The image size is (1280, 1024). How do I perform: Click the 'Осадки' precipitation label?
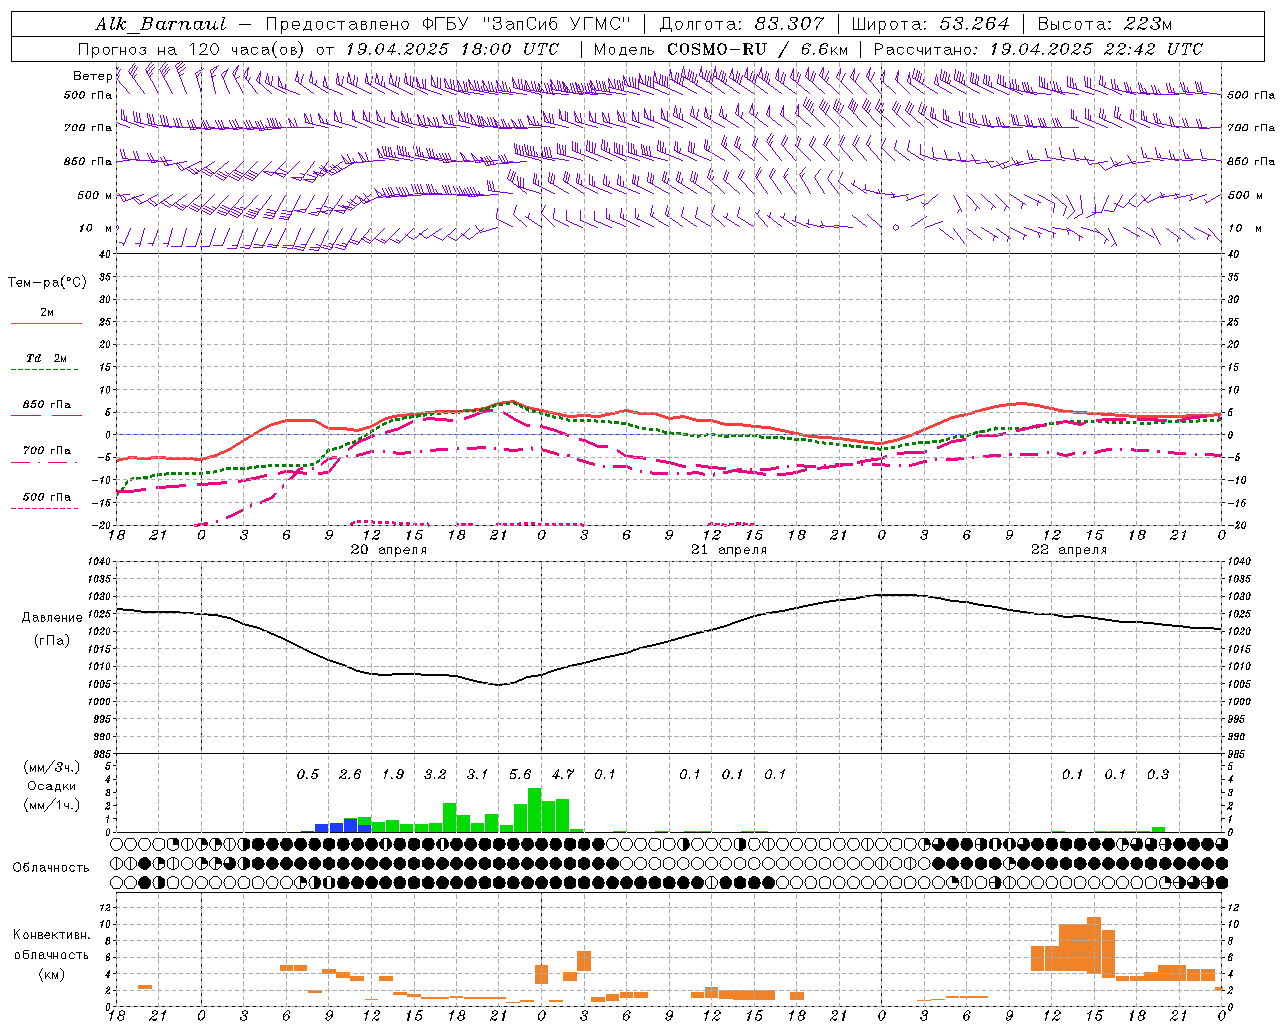click(51, 786)
